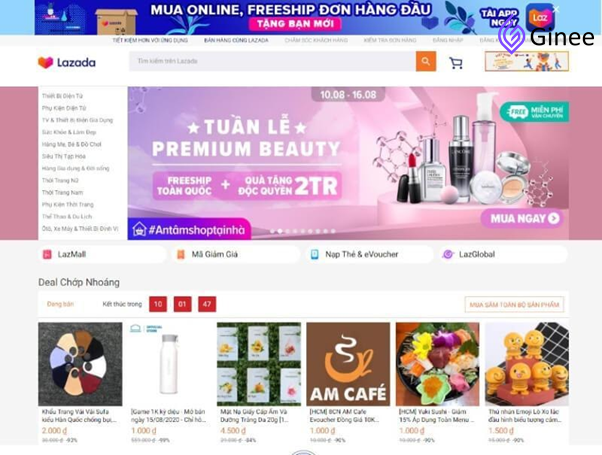Click Mua Sắm Toàn Bộ Sản Phẩm button
Viewport: 602px width, 455px height.
click(514, 305)
